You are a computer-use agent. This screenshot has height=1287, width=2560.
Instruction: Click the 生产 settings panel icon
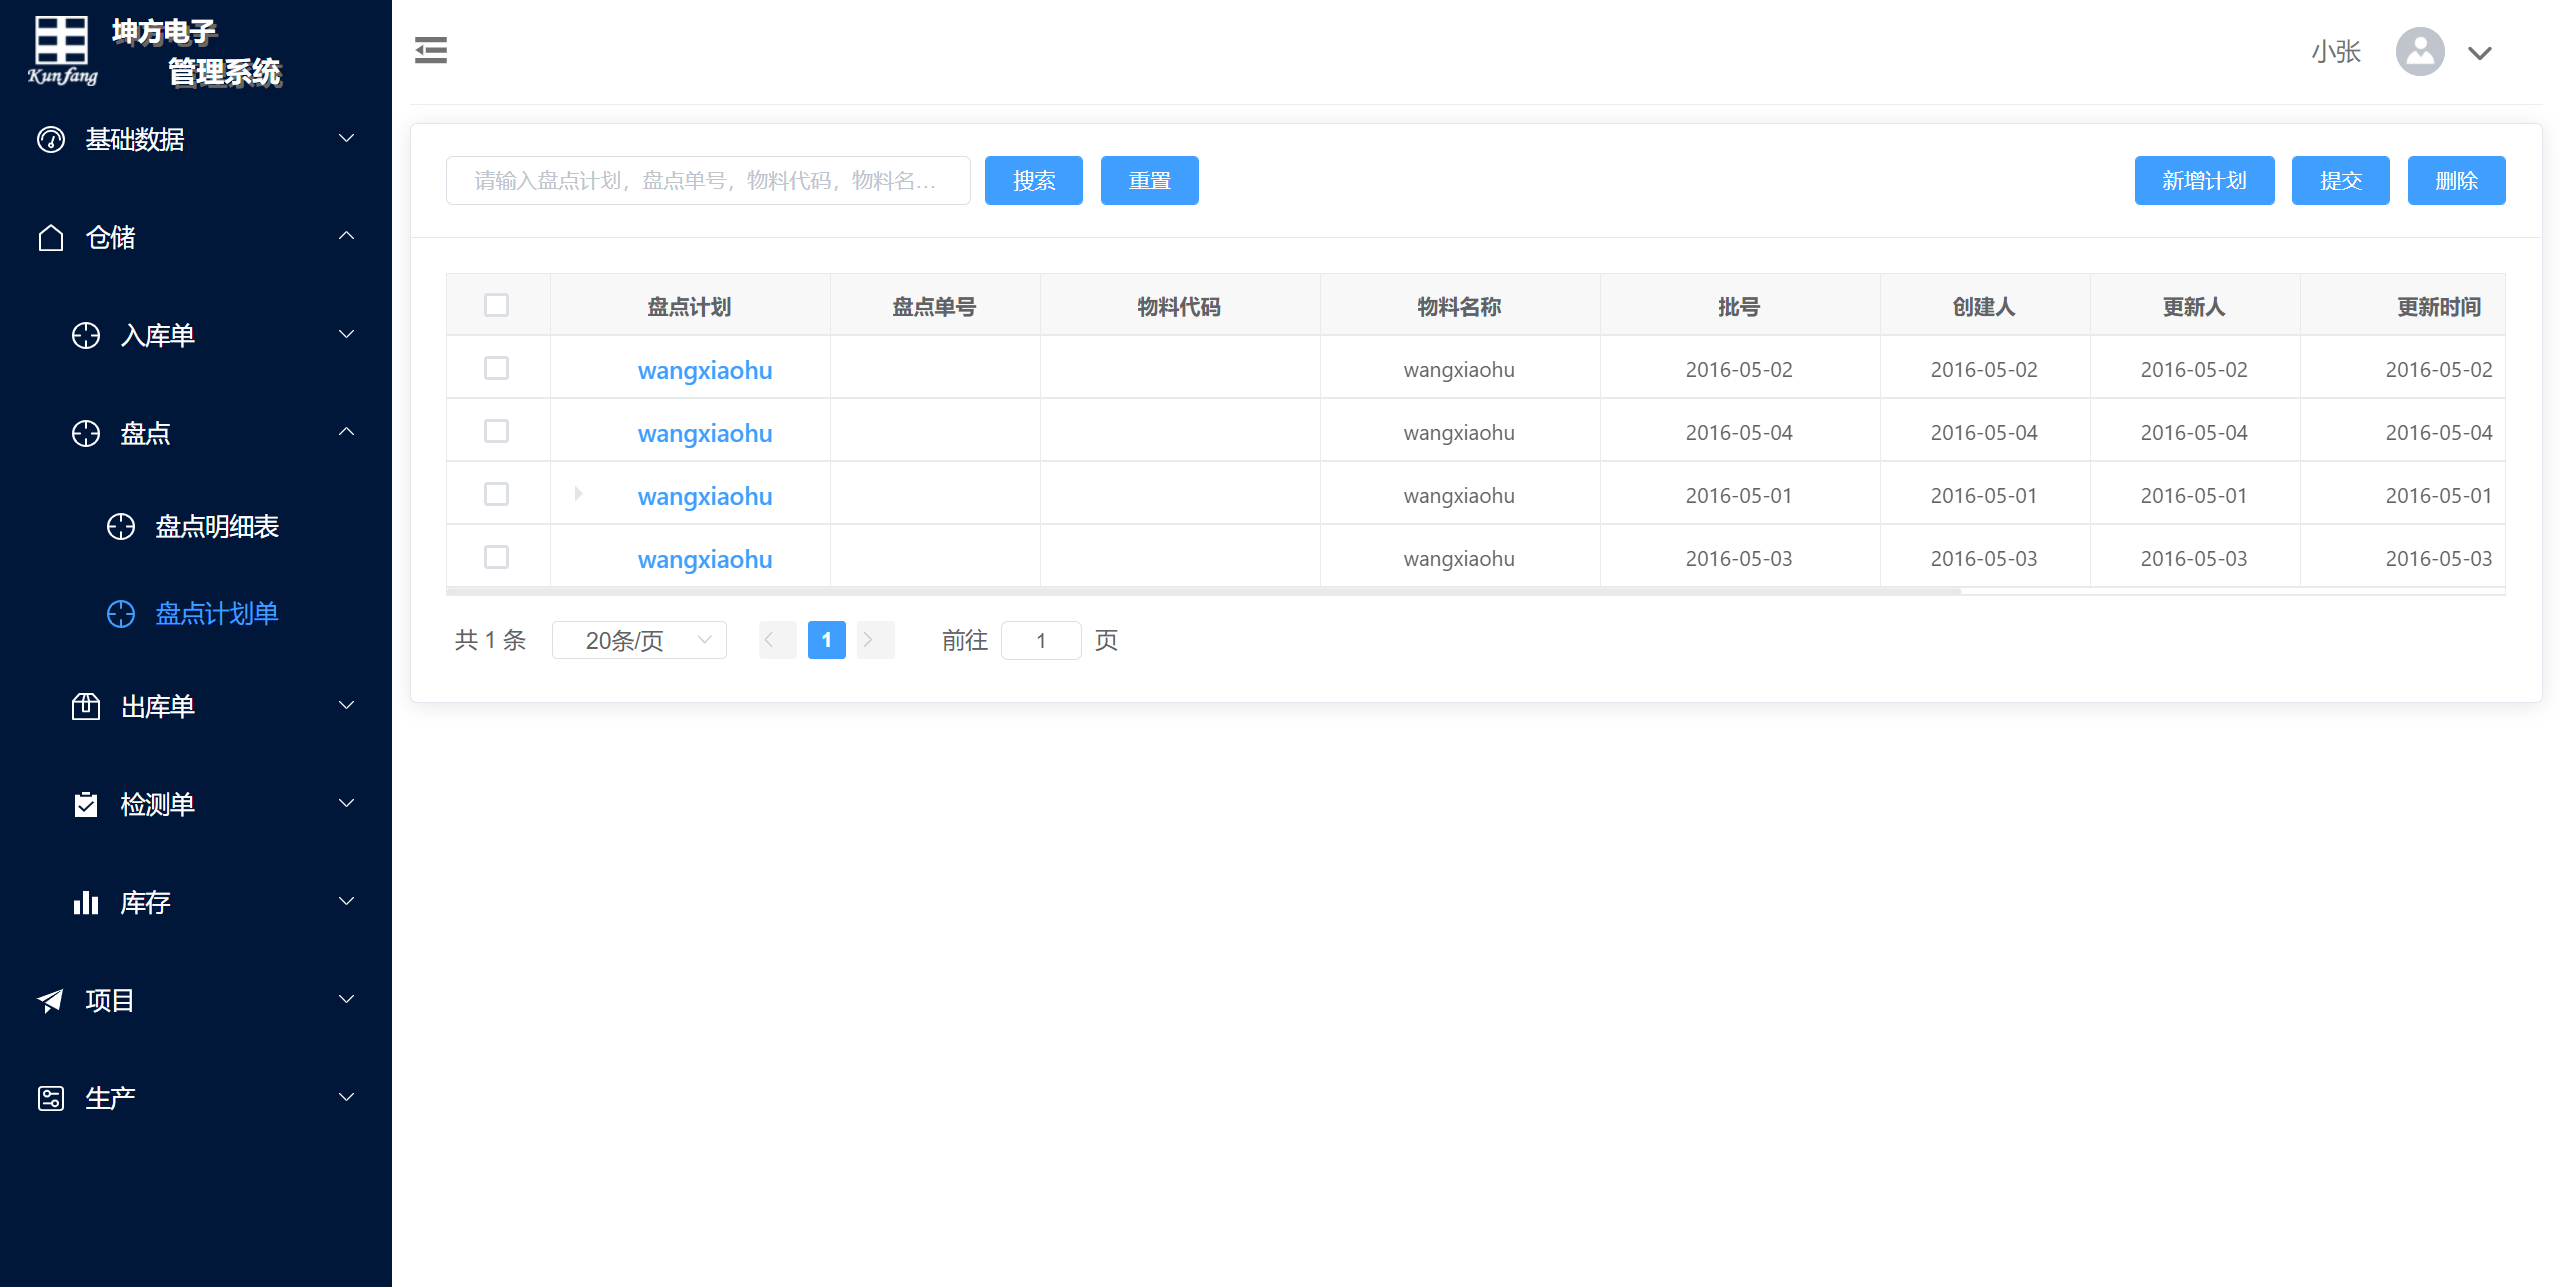(x=51, y=1098)
